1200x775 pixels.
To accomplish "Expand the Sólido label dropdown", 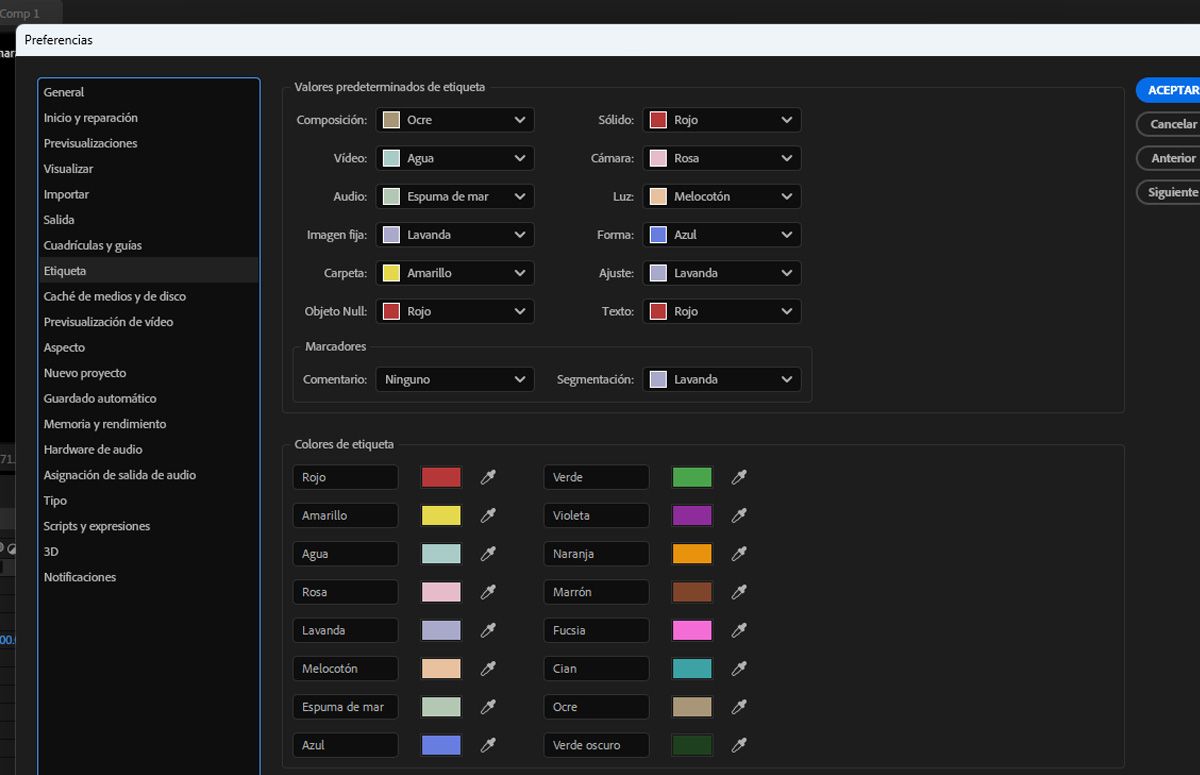I will click(x=722, y=120).
